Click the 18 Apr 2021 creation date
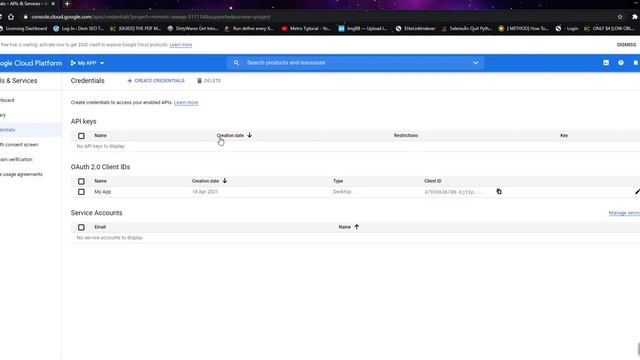 click(205, 192)
